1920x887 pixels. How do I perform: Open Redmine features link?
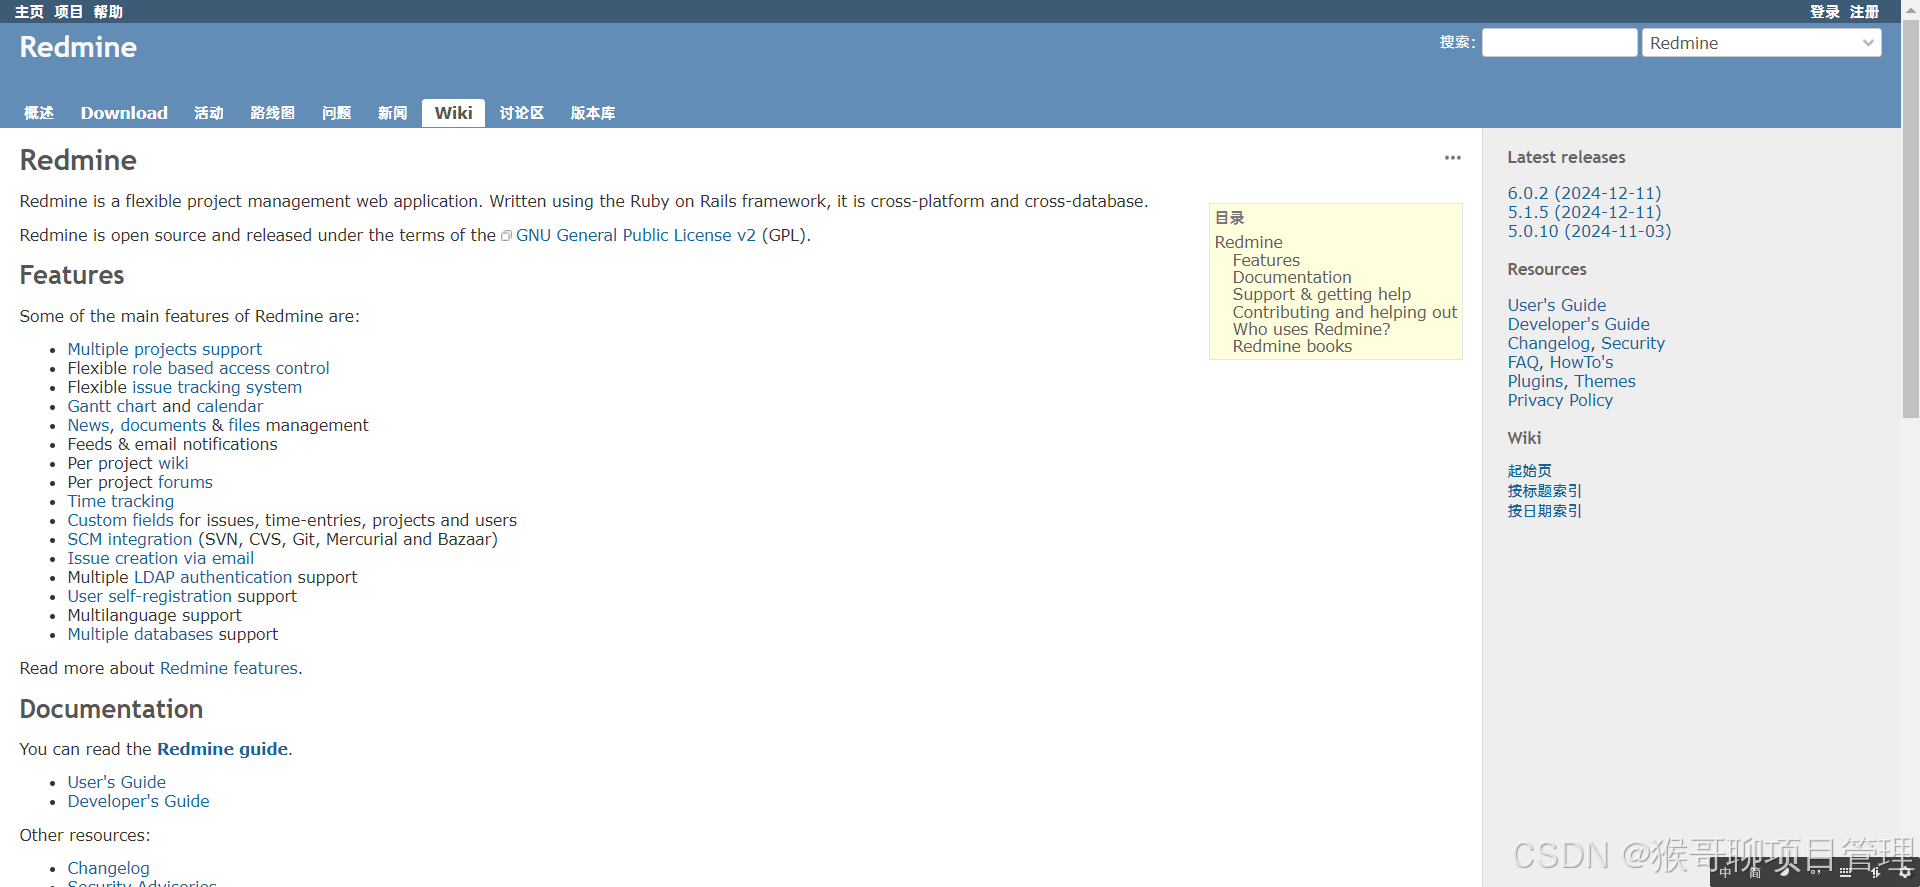pyautogui.click(x=229, y=668)
